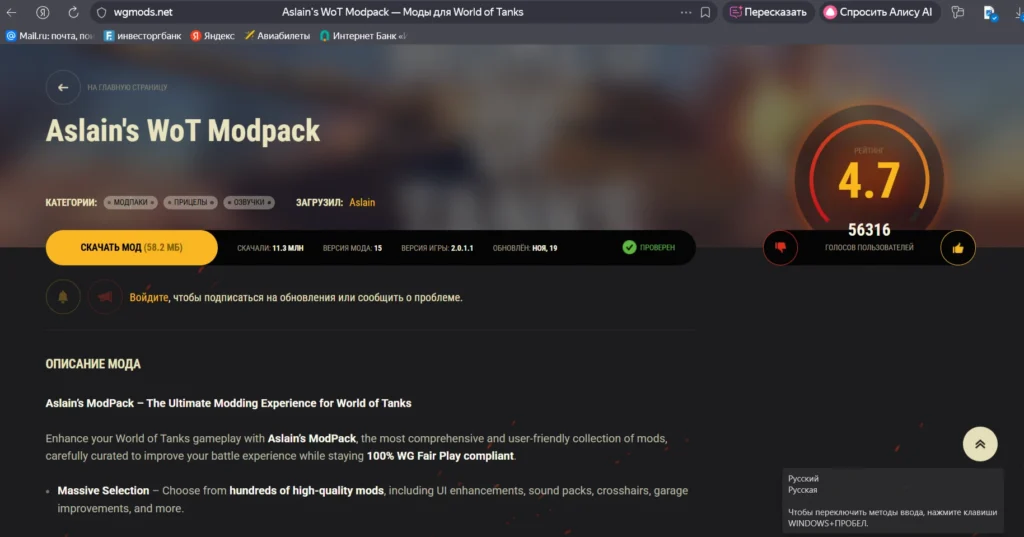Click the Пересказать button in toolbar

(x=768, y=13)
